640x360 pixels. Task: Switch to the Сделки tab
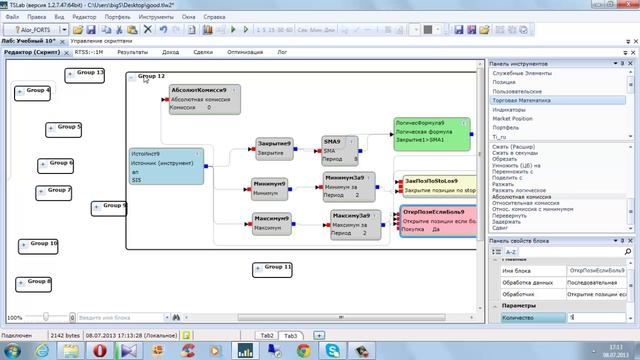203,52
